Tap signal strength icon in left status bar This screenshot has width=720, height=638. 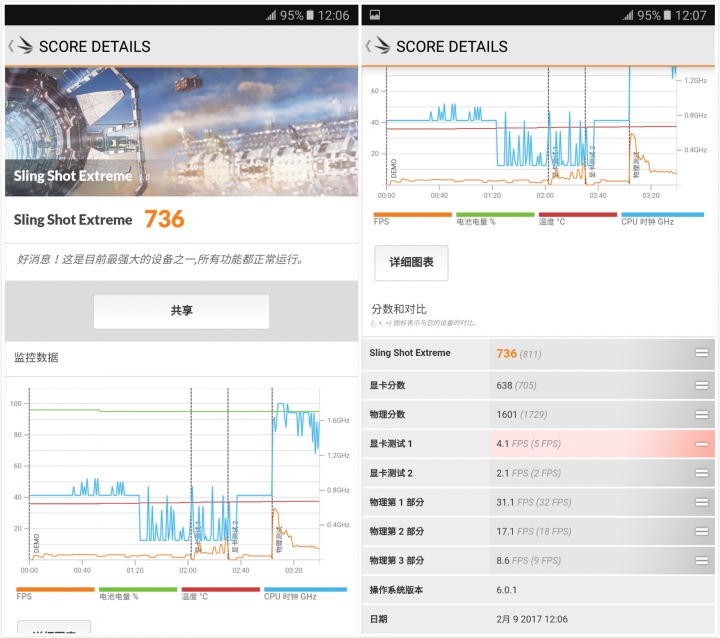click(271, 15)
